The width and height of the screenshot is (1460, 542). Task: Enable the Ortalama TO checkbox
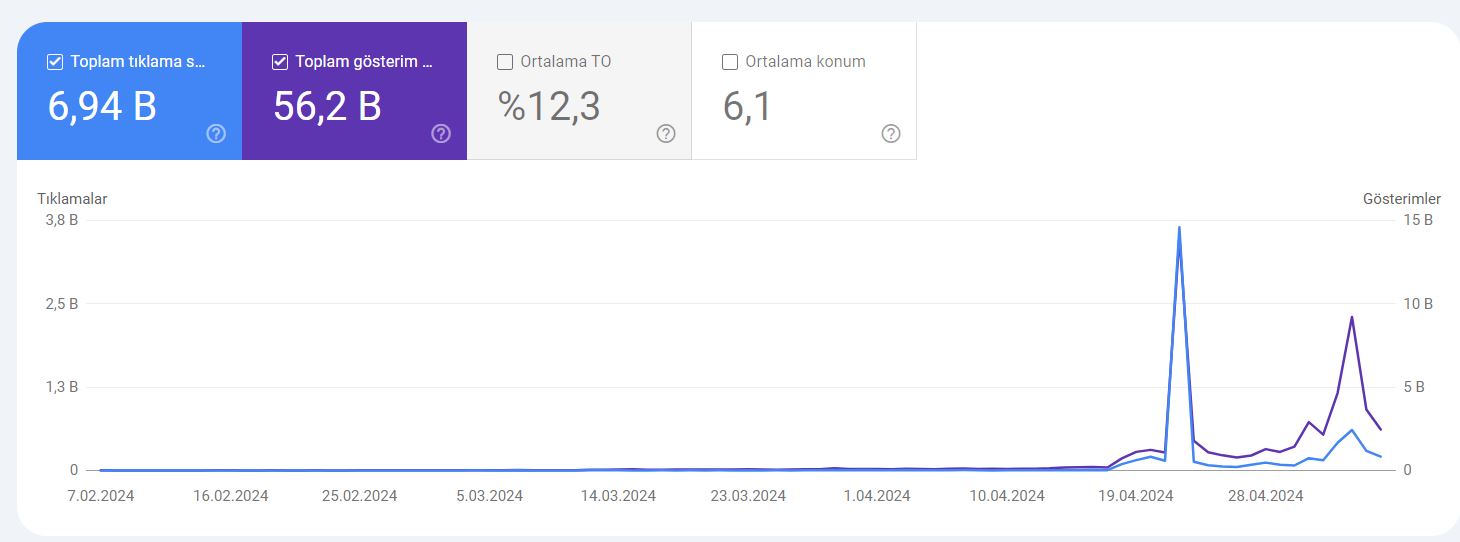505,62
